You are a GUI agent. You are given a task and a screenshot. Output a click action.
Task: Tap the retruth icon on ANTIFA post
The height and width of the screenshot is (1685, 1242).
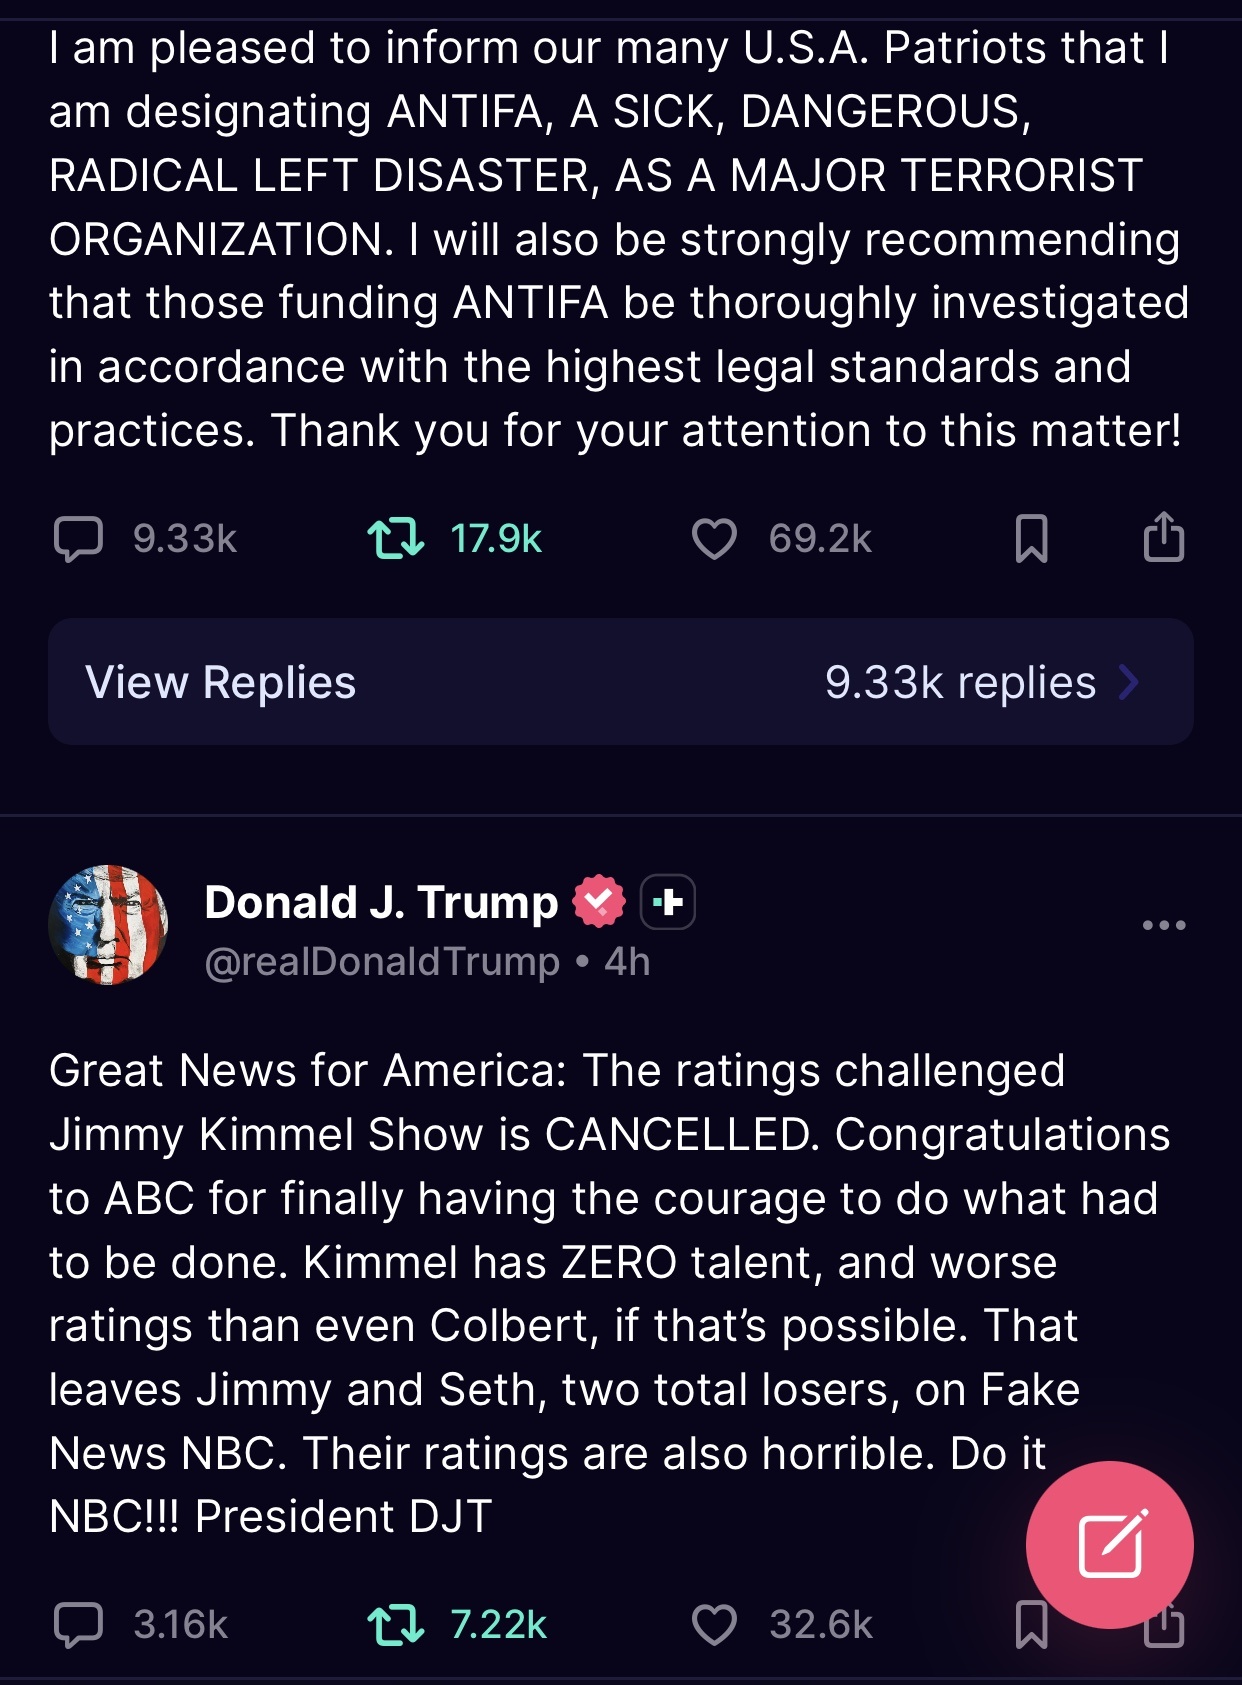[x=396, y=538]
